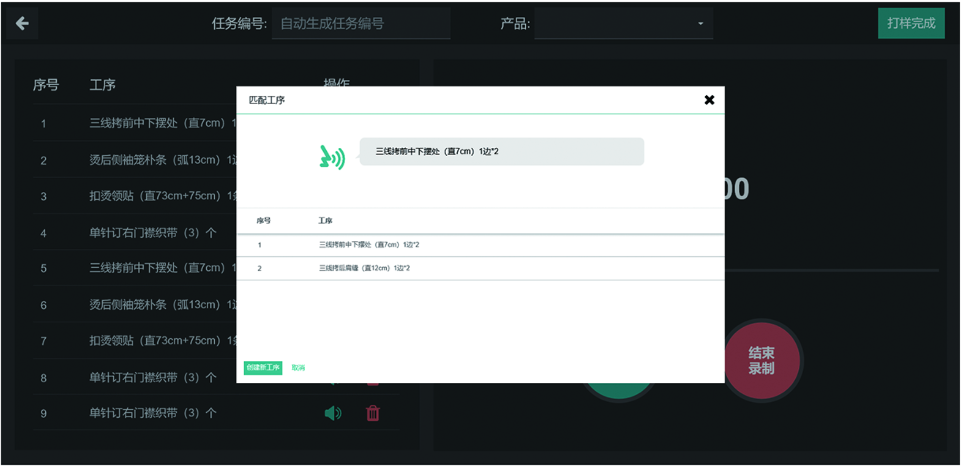Click the 工序 header in dialog table

point(325,220)
